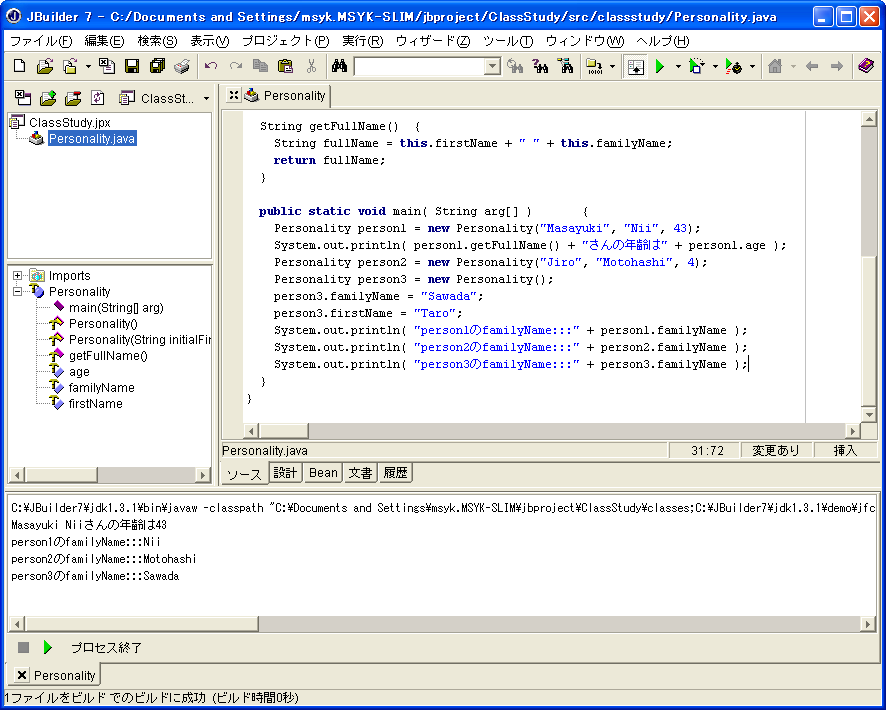This screenshot has width=886, height=710.
Task: Click the Save file floppy icon
Action: (x=132, y=66)
